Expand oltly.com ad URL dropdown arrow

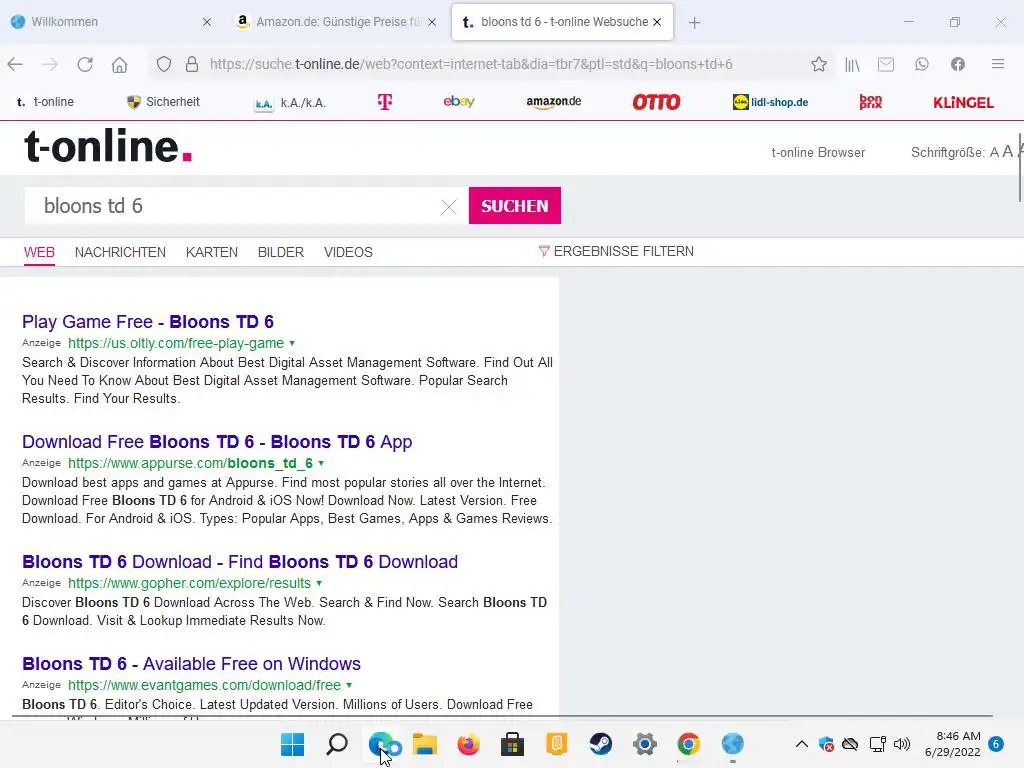292,344
